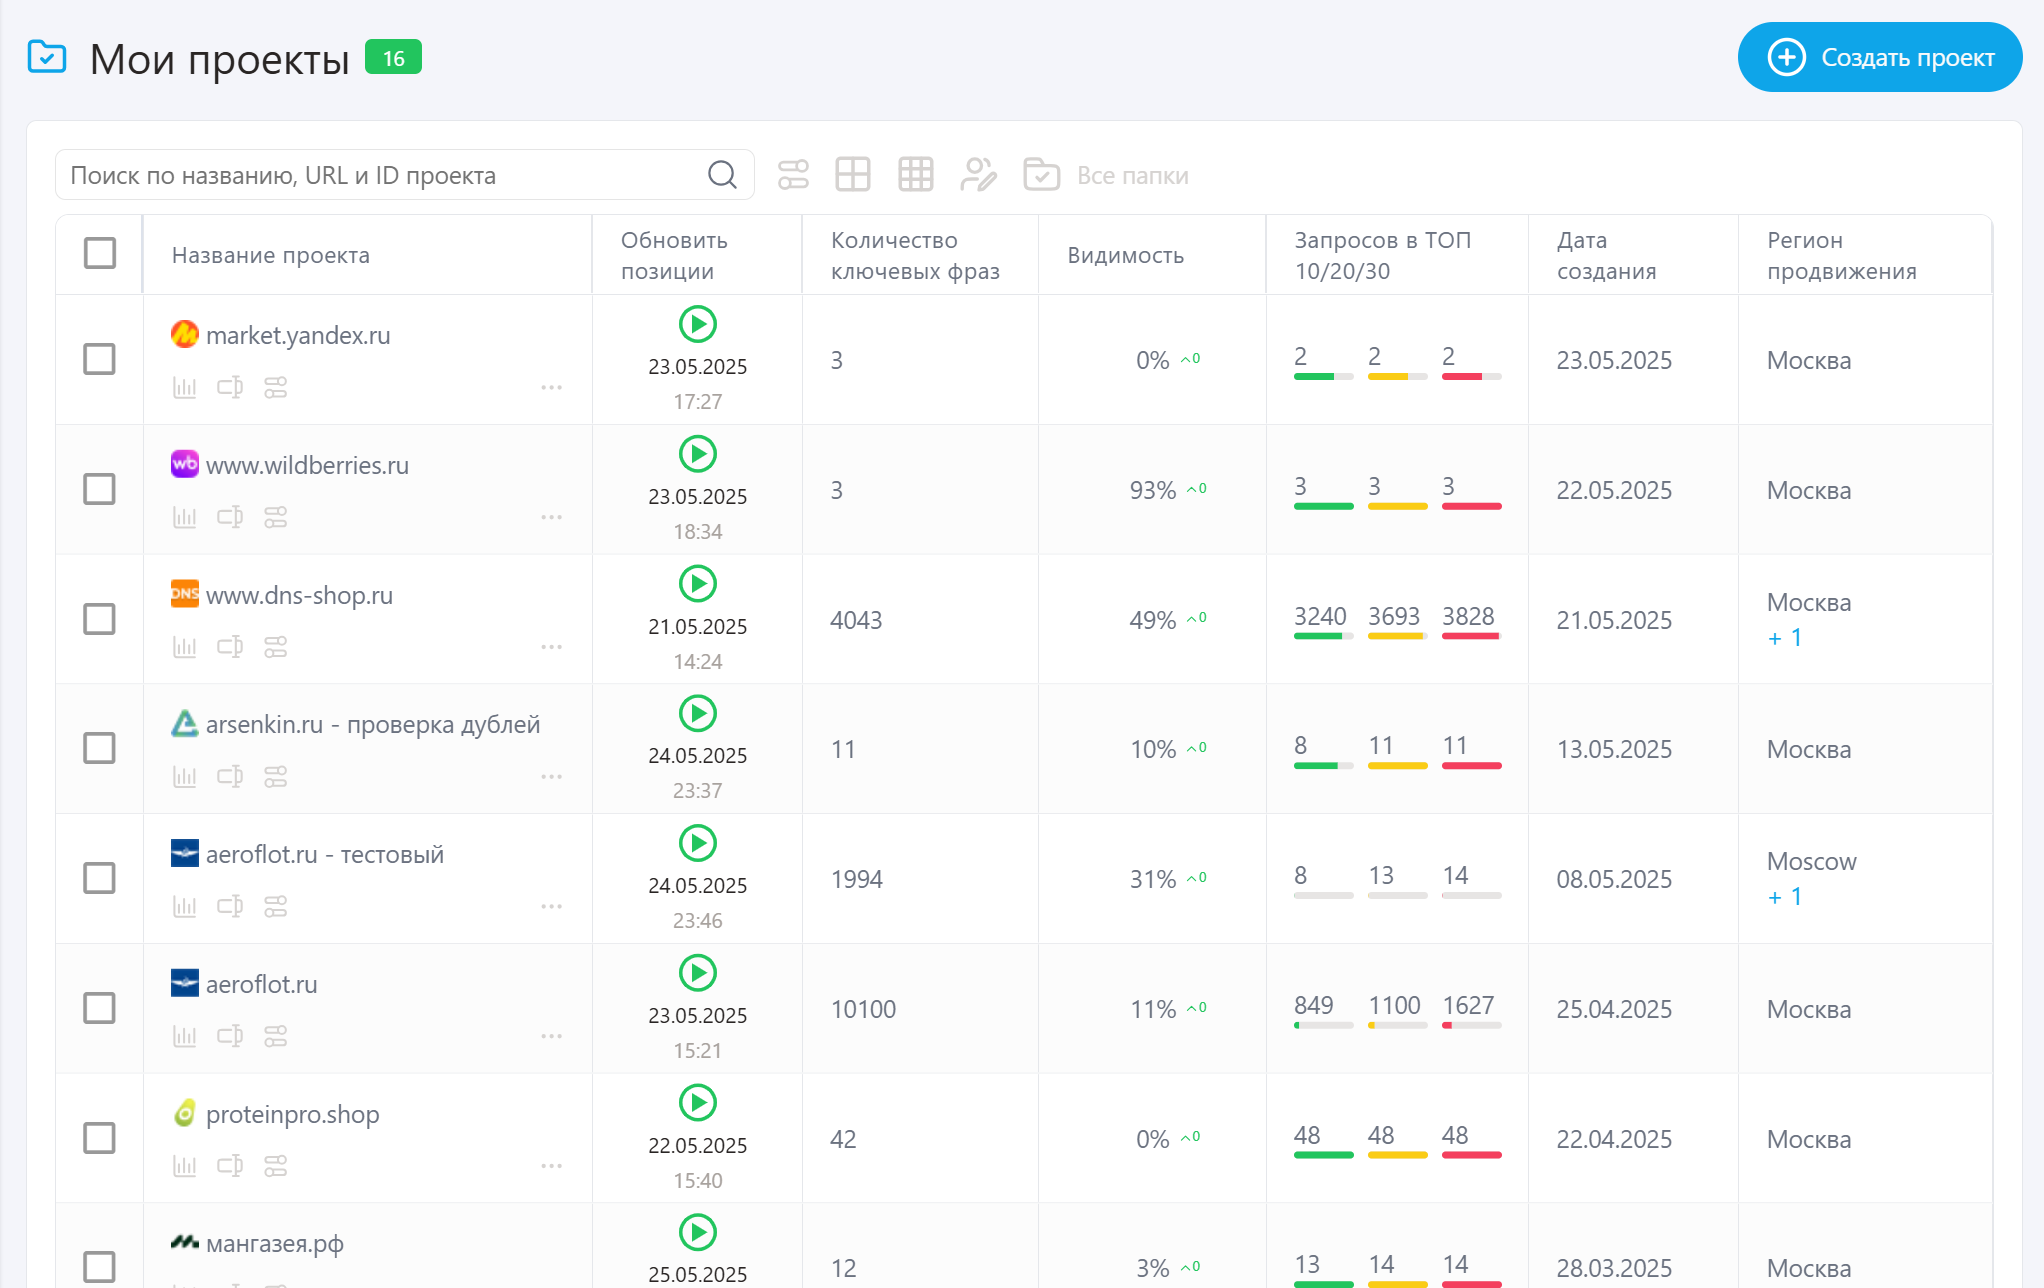Click the Создать проект button
Screen dimensions: 2044x1288
(1879, 57)
